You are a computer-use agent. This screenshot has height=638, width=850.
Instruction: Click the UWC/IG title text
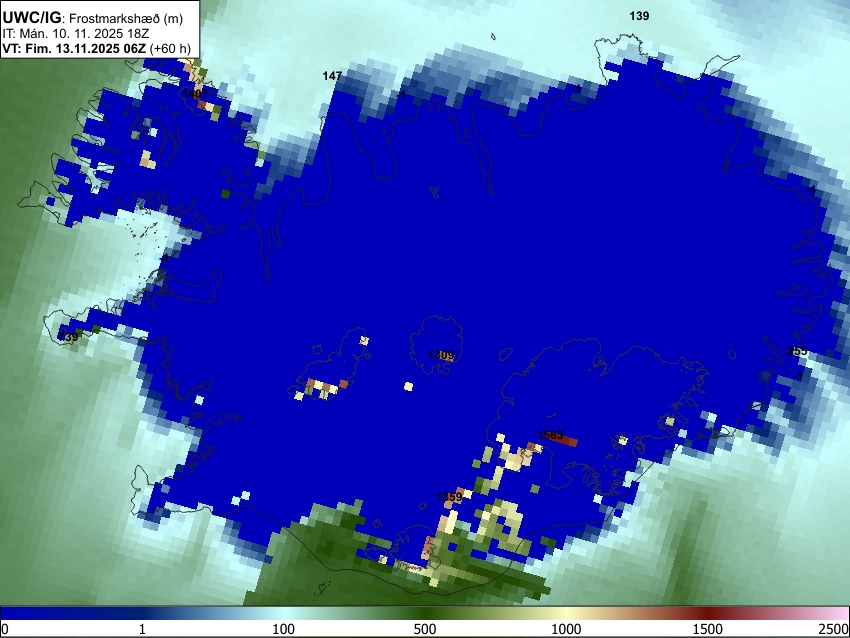click(31, 18)
